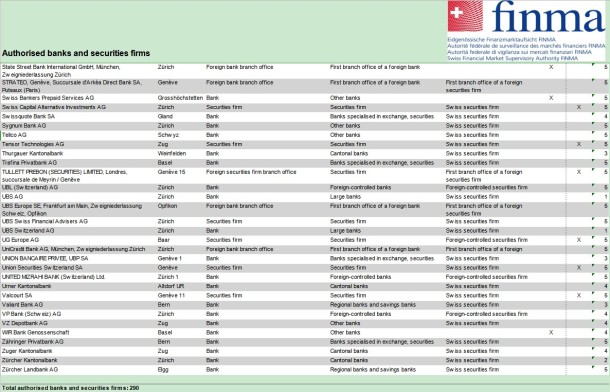The width and height of the screenshot is (610, 392).
Task: Click the X mark in WIR Bank row
Action: (x=551, y=332)
